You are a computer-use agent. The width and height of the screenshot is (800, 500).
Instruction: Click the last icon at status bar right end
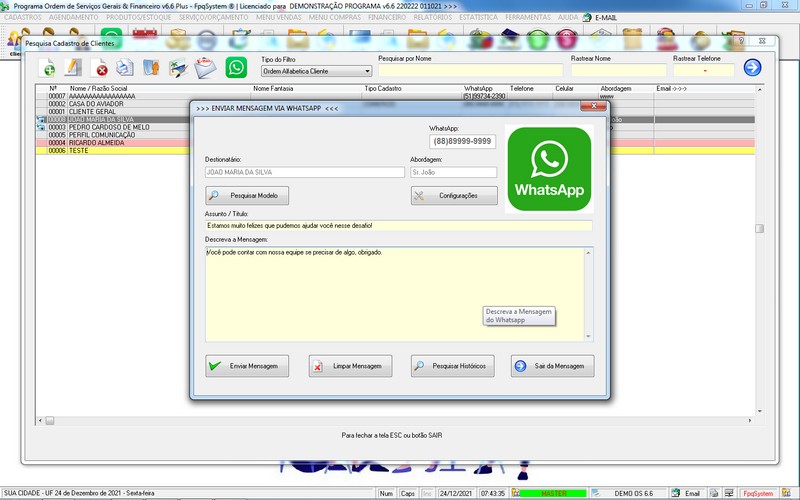point(786,493)
